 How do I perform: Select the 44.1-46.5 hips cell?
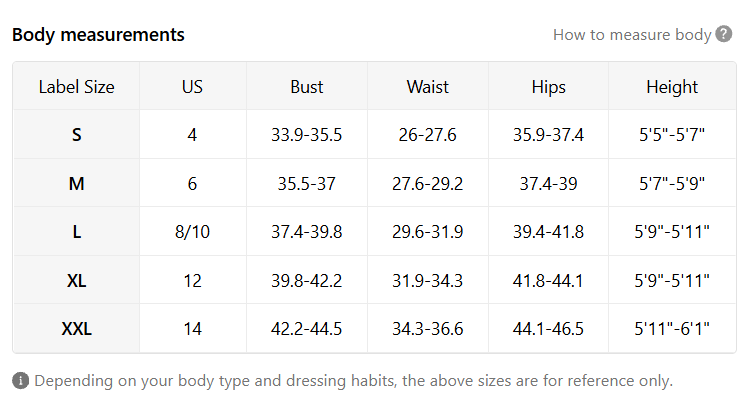click(x=548, y=329)
